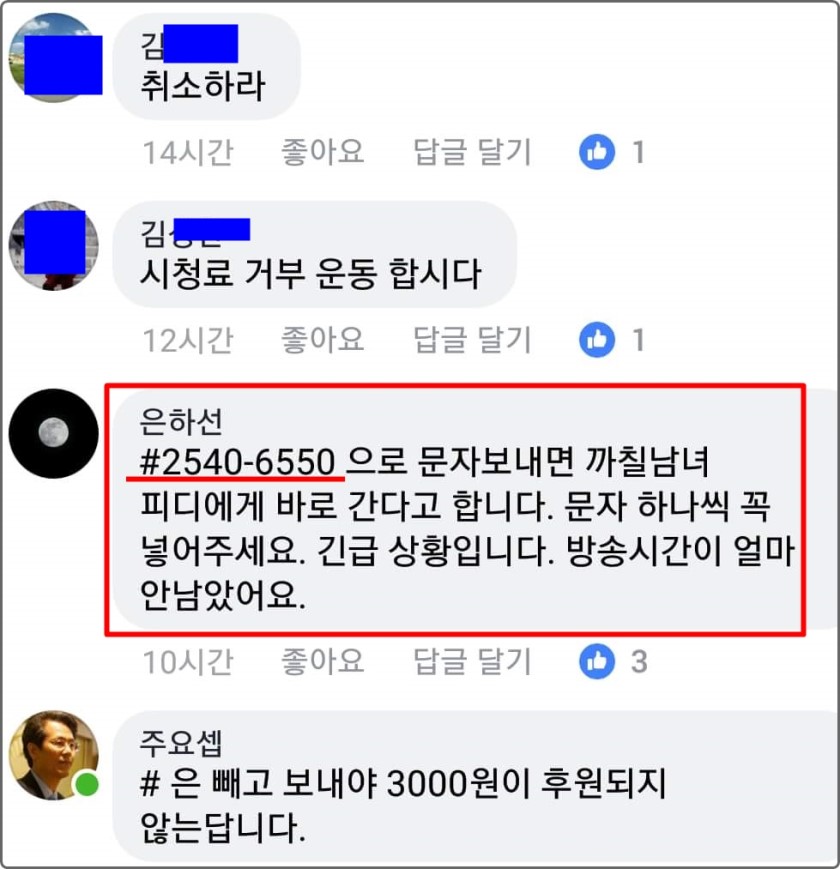The height and width of the screenshot is (869, 840).
Task: Click the green online status dot on 주요셉's avatar
Action: [86, 784]
